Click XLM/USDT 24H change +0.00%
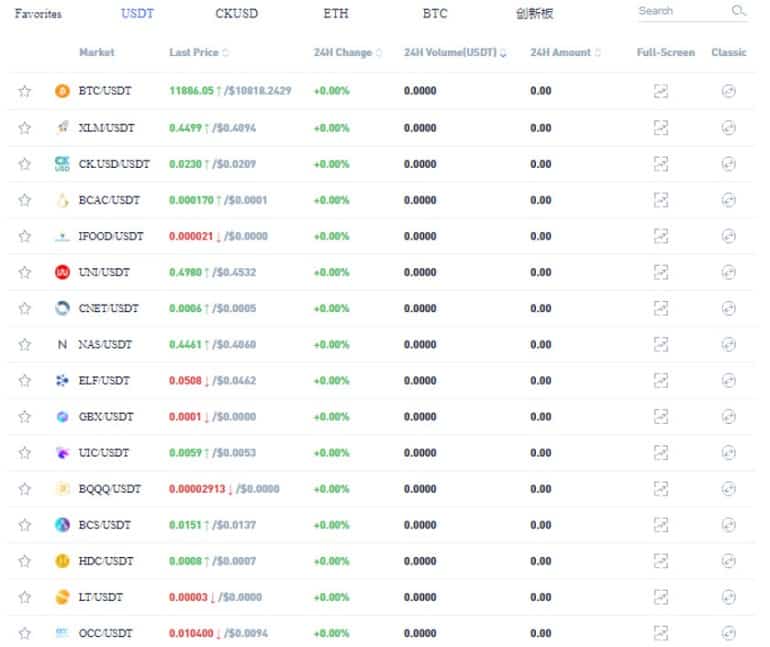770x647 pixels. [331, 128]
